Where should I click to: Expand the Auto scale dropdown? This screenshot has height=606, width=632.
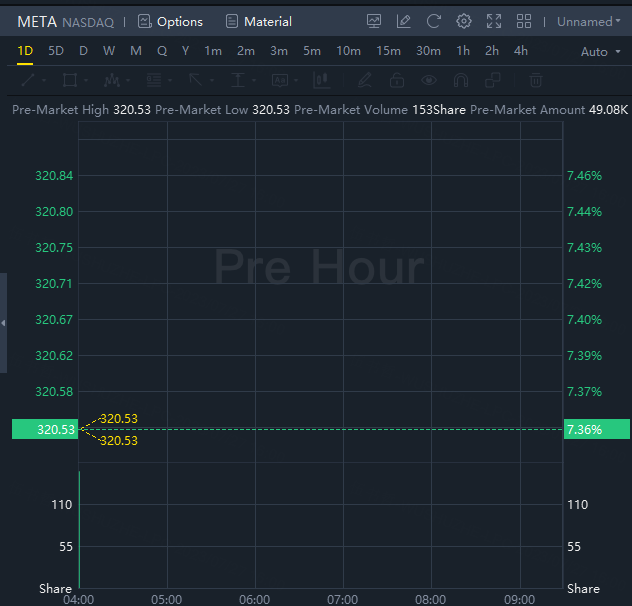(x=600, y=52)
